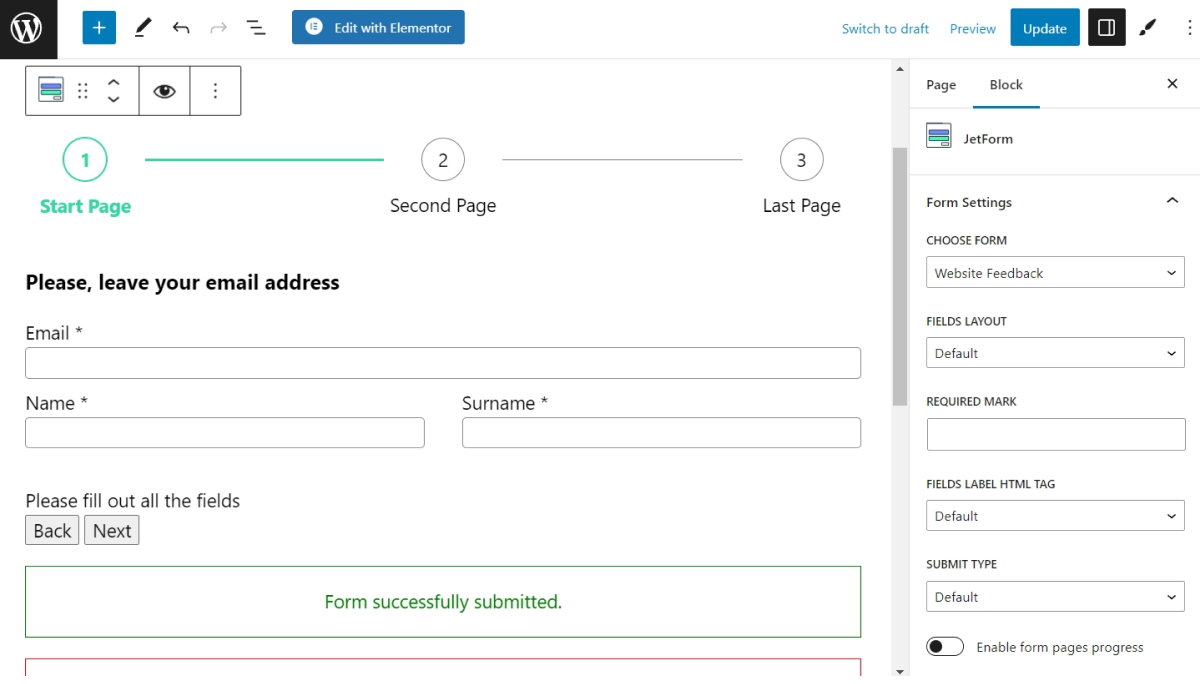
Task: Click the Switch to draft link
Action: [884, 28]
